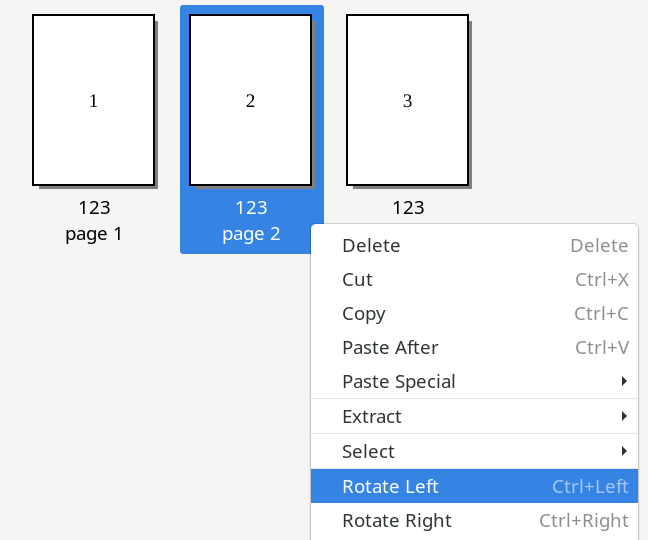Click the "123" filename under page 3
The height and width of the screenshot is (540, 648).
pyautogui.click(x=408, y=208)
